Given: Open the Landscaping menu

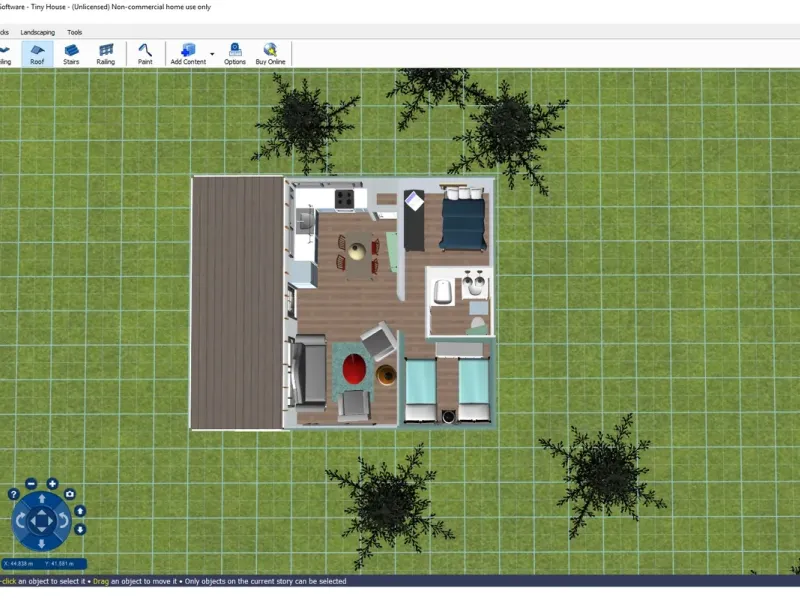Looking at the screenshot, I should click(38, 32).
